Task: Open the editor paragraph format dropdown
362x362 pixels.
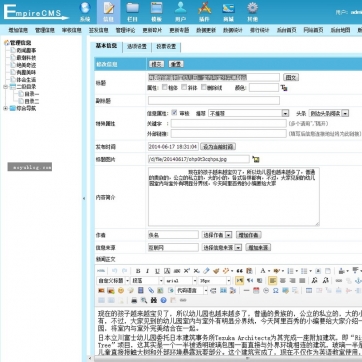Action: [147, 281]
